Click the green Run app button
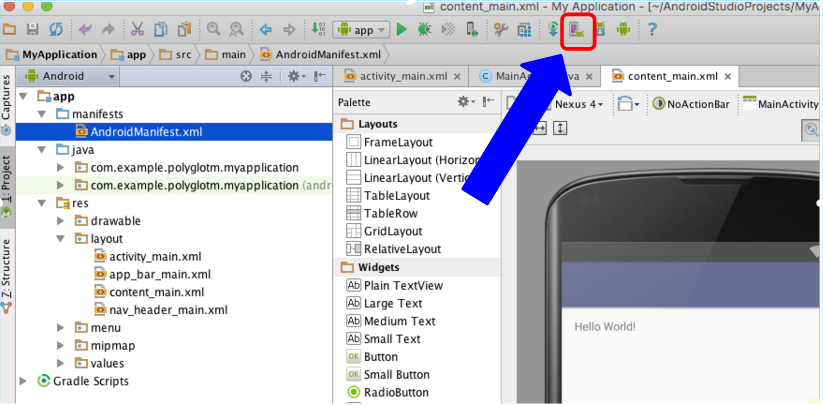This screenshot has height=405, width=823. 402,29
